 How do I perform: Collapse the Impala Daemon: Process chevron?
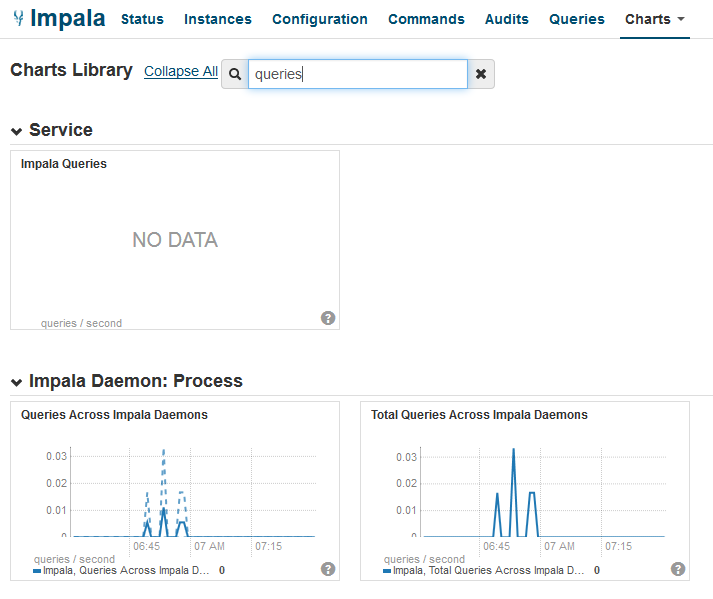pos(16,383)
